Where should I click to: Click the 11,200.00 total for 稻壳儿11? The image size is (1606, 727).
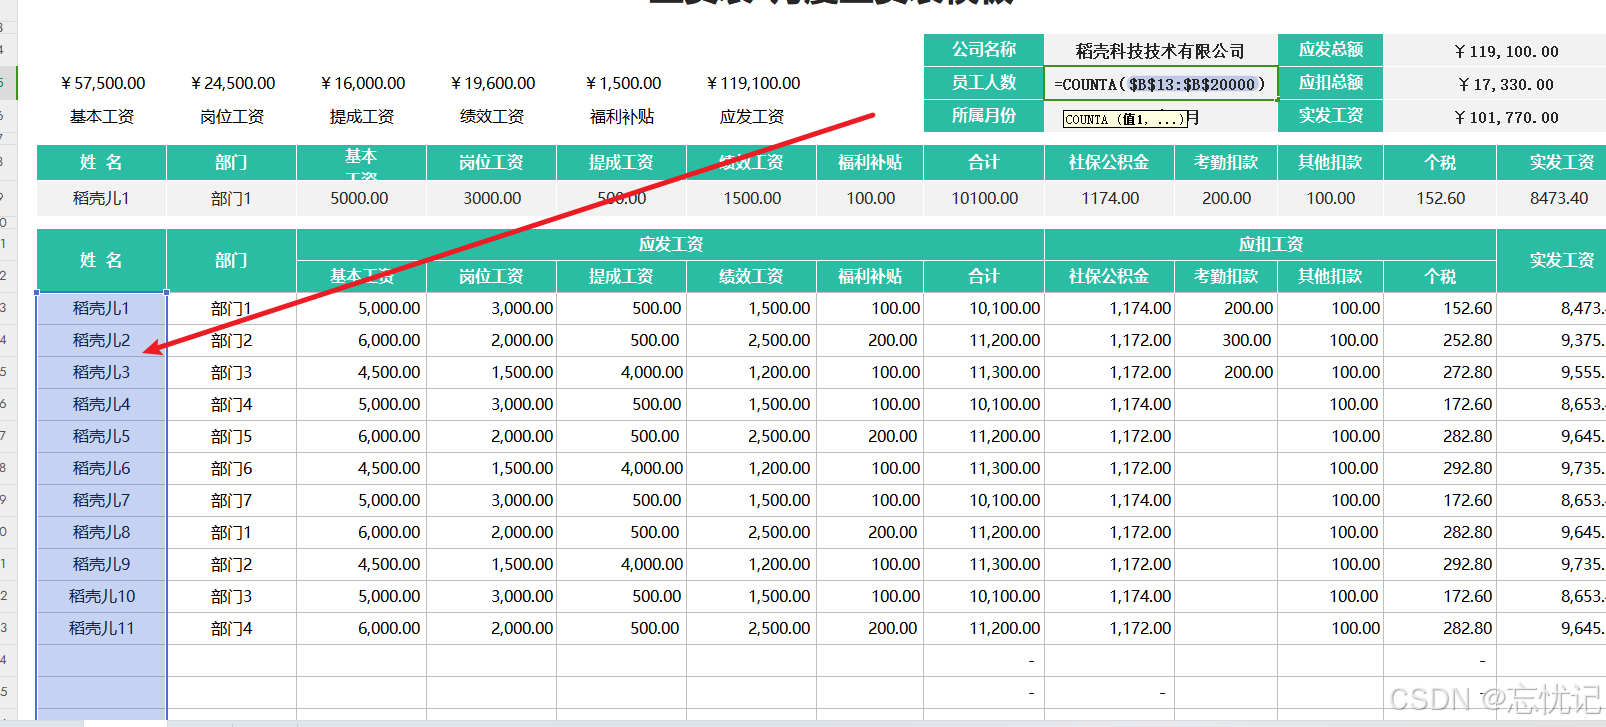click(983, 628)
